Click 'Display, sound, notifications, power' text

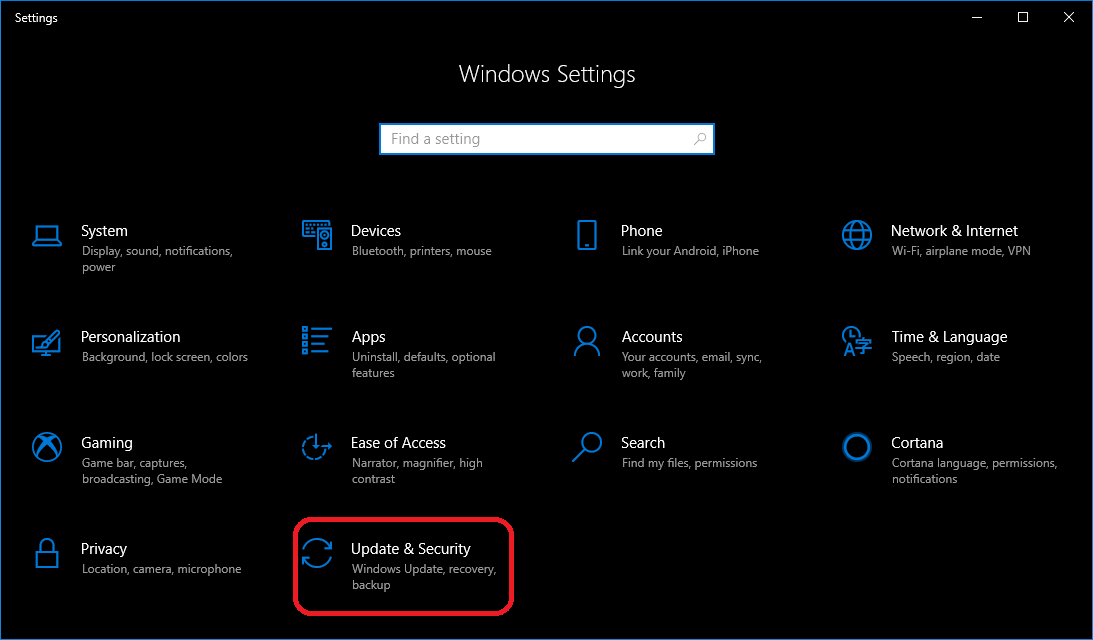(x=158, y=259)
